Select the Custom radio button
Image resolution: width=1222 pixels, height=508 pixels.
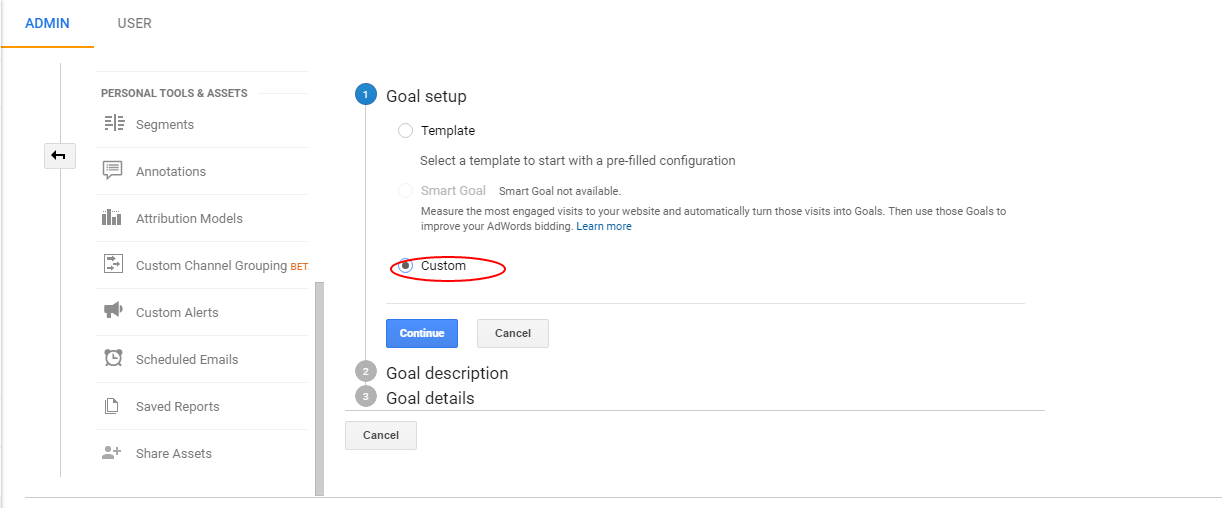(x=405, y=266)
